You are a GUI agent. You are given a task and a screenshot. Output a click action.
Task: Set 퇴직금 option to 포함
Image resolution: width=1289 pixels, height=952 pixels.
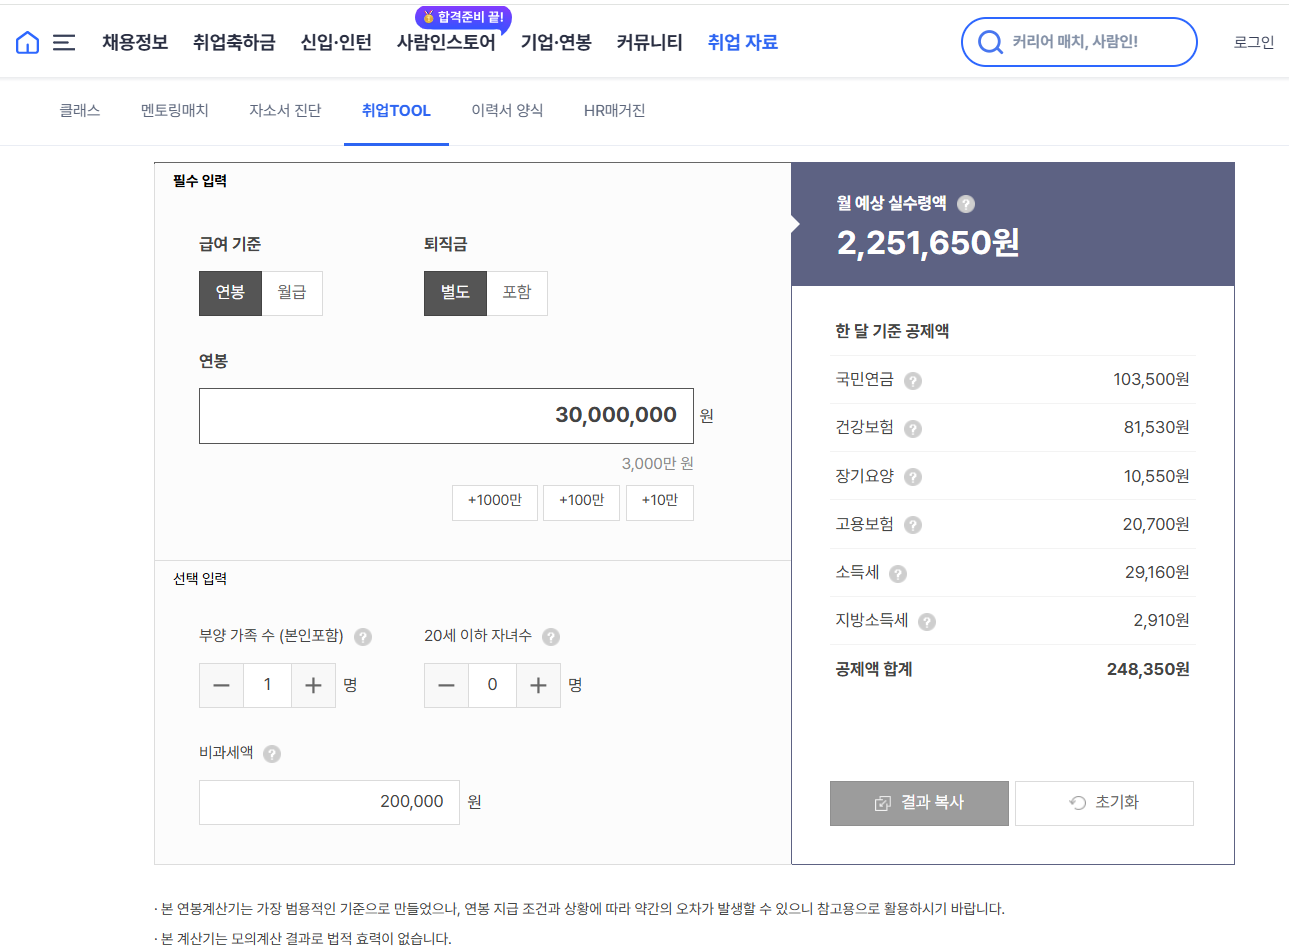coord(517,292)
